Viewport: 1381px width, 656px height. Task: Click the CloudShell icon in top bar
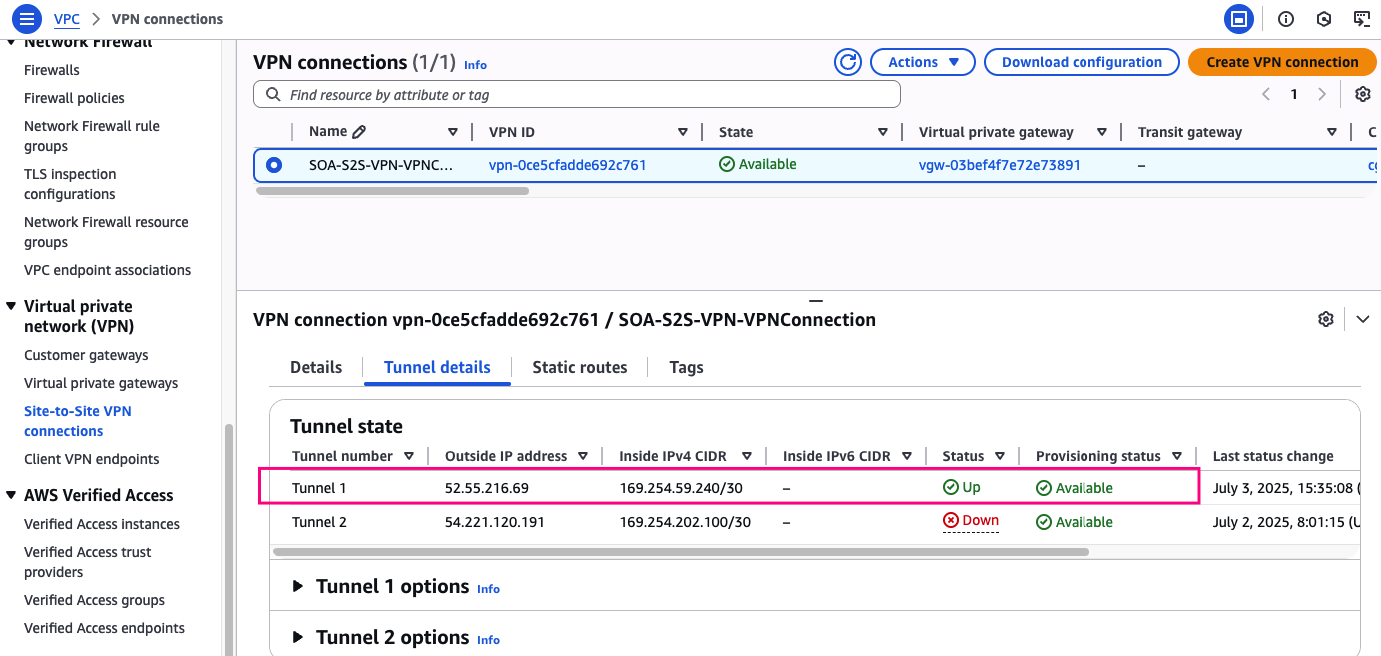(x=1239, y=19)
